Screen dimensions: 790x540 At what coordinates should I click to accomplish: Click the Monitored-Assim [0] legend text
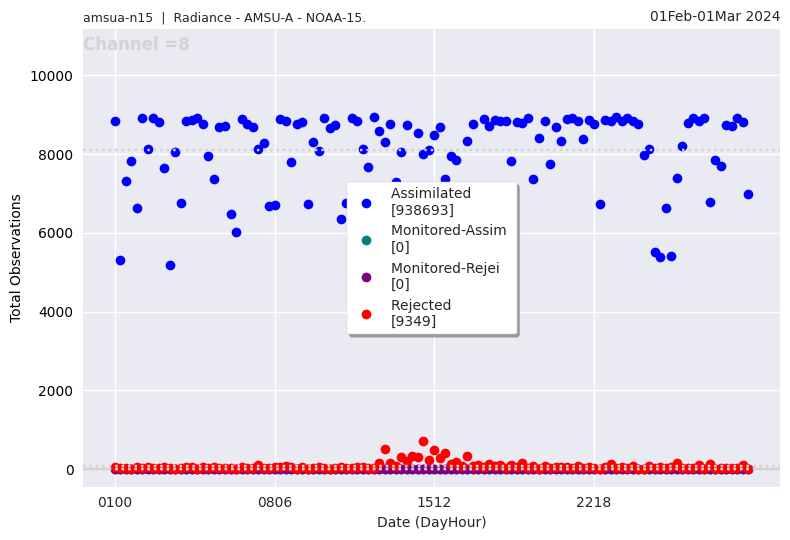click(x=448, y=239)
